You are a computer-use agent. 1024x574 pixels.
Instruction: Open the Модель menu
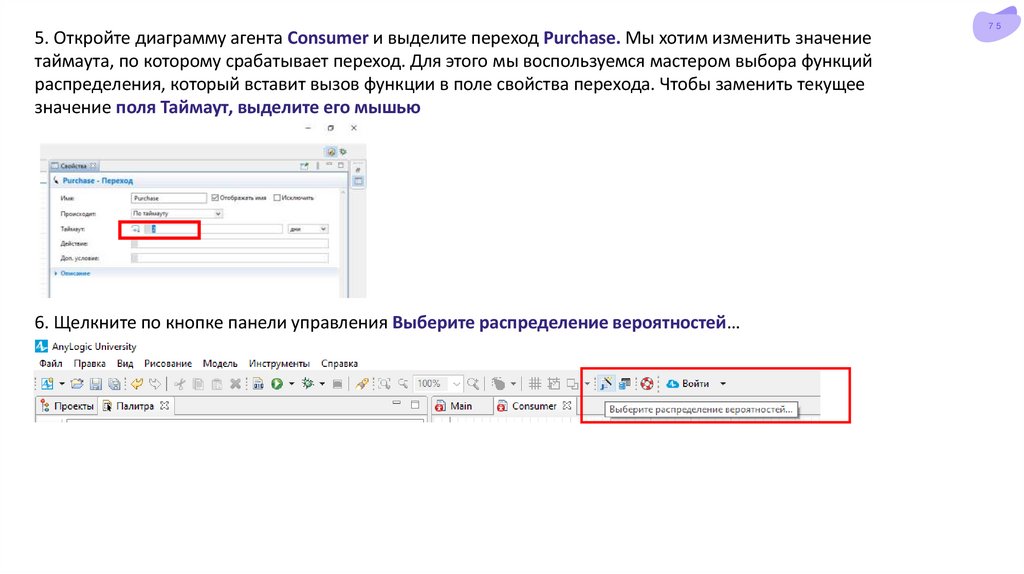tap(219, 363)
